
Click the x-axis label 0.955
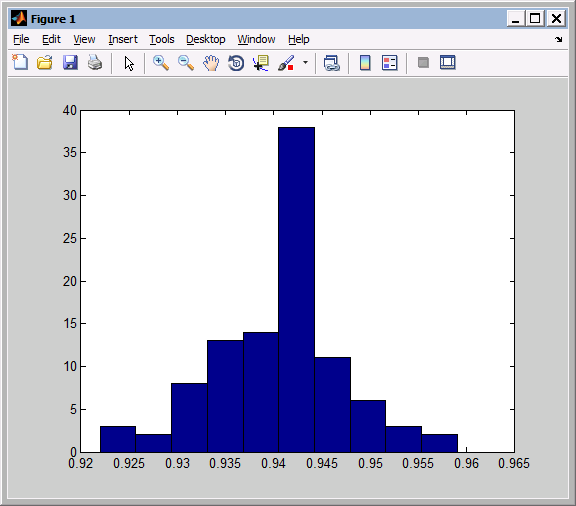click(418, 464)
